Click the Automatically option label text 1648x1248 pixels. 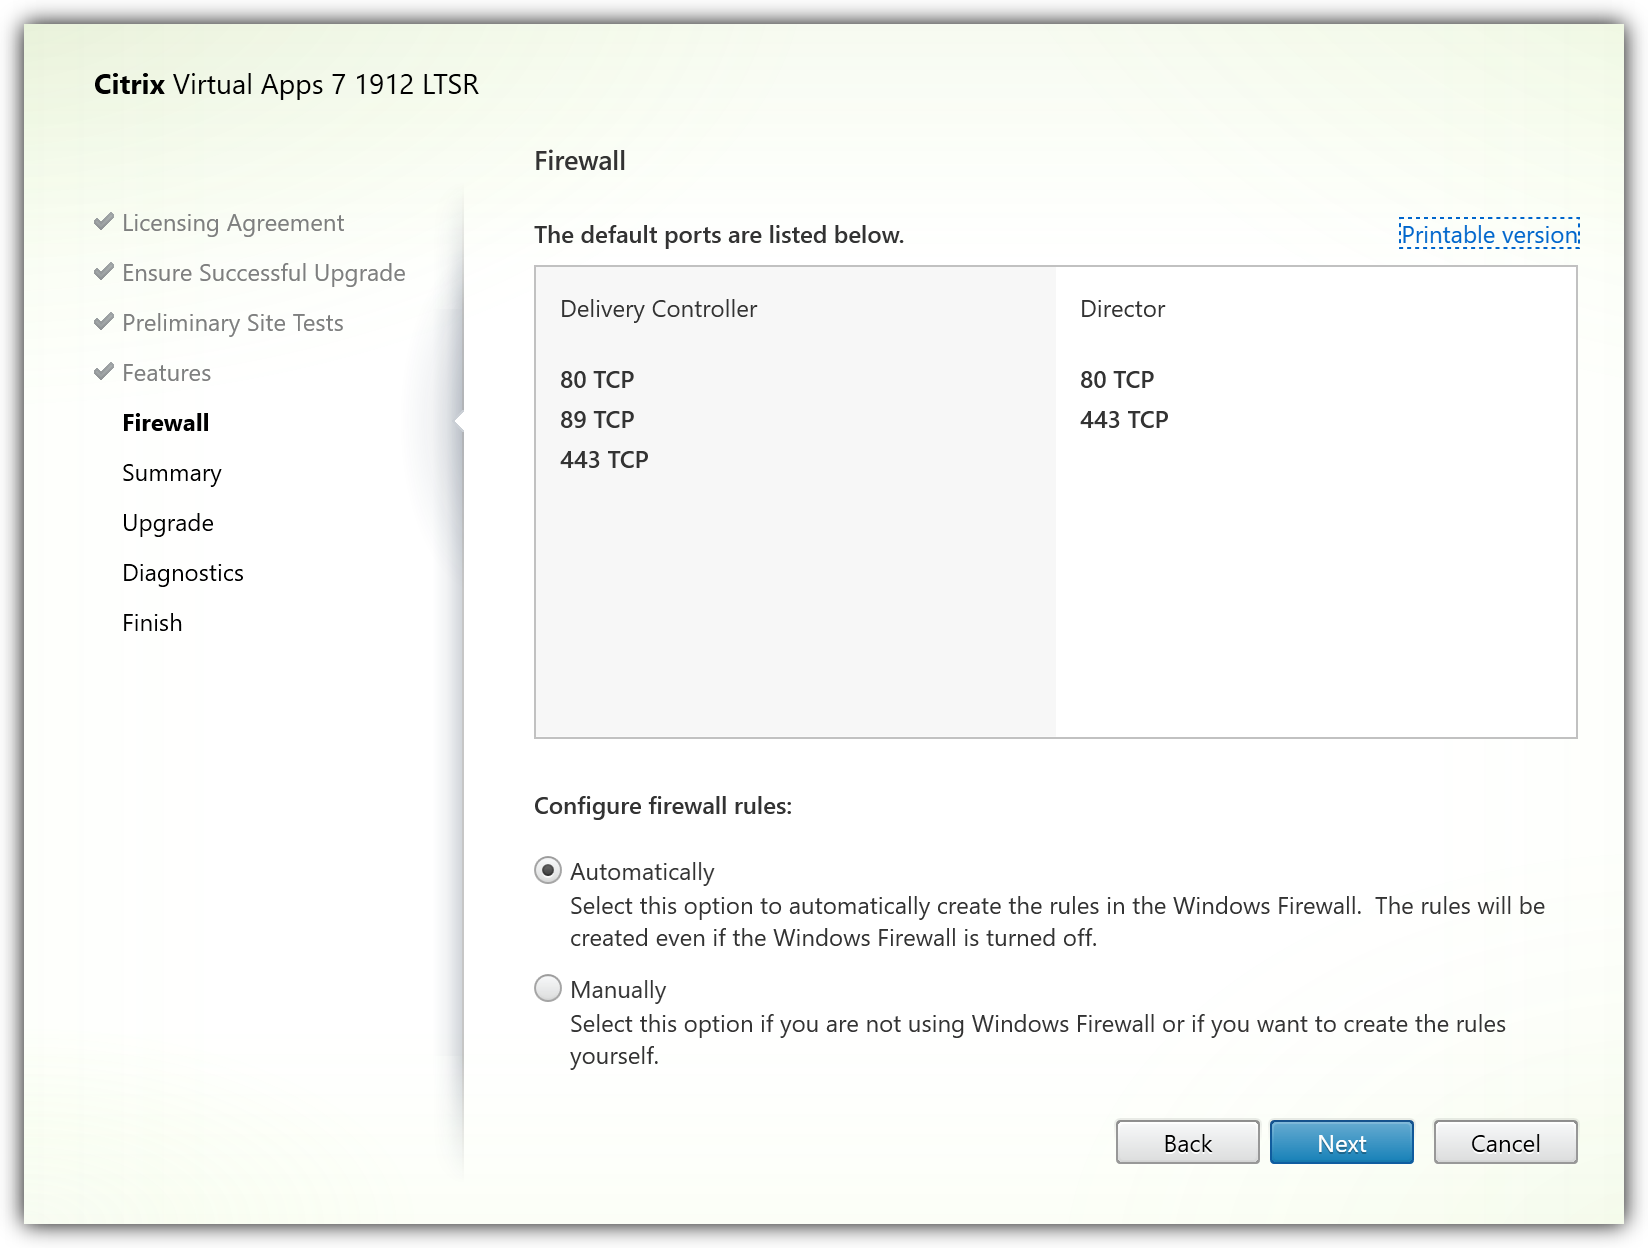click(x=642, y=872)
